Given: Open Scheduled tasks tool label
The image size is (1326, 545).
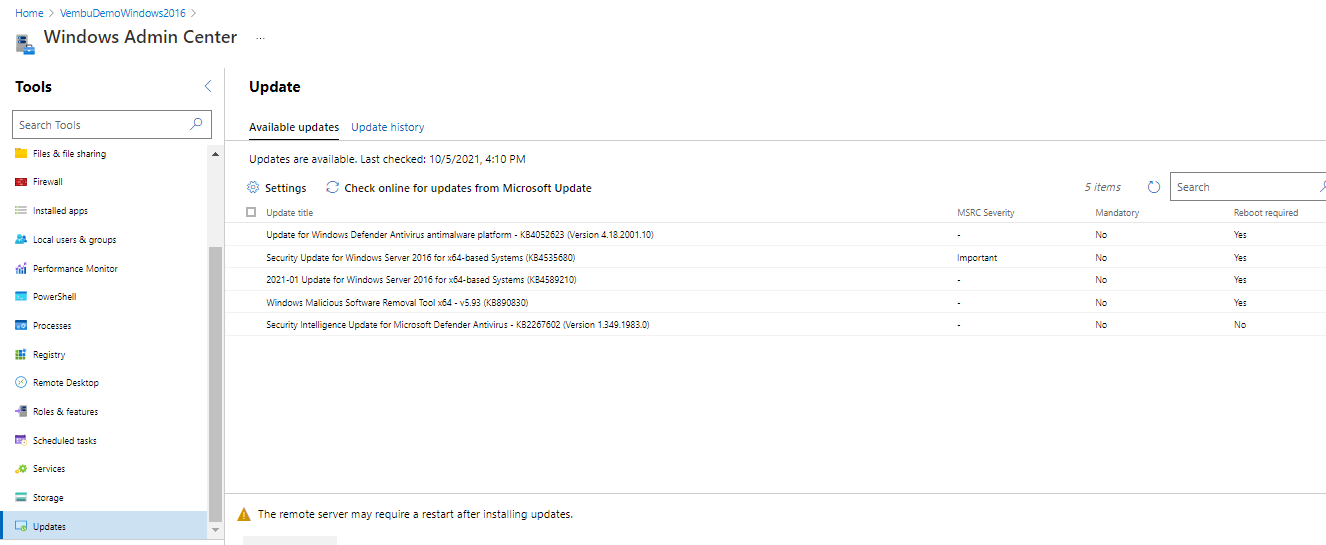Looking at the screenshot, I should tap(65, 441).
